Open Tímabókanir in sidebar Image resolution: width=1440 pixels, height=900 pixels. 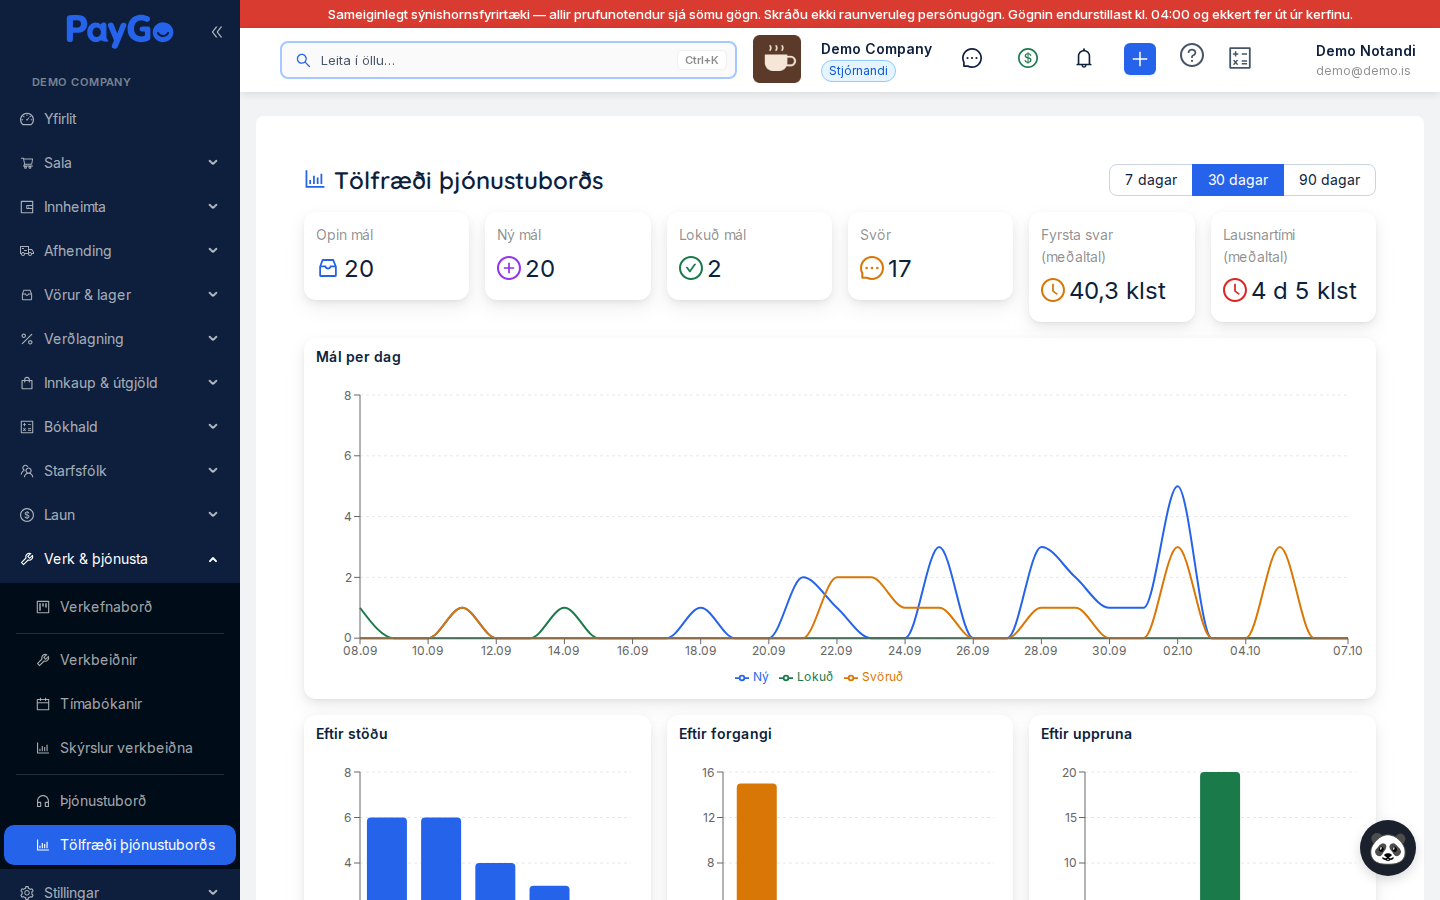[x=120, y=704]
